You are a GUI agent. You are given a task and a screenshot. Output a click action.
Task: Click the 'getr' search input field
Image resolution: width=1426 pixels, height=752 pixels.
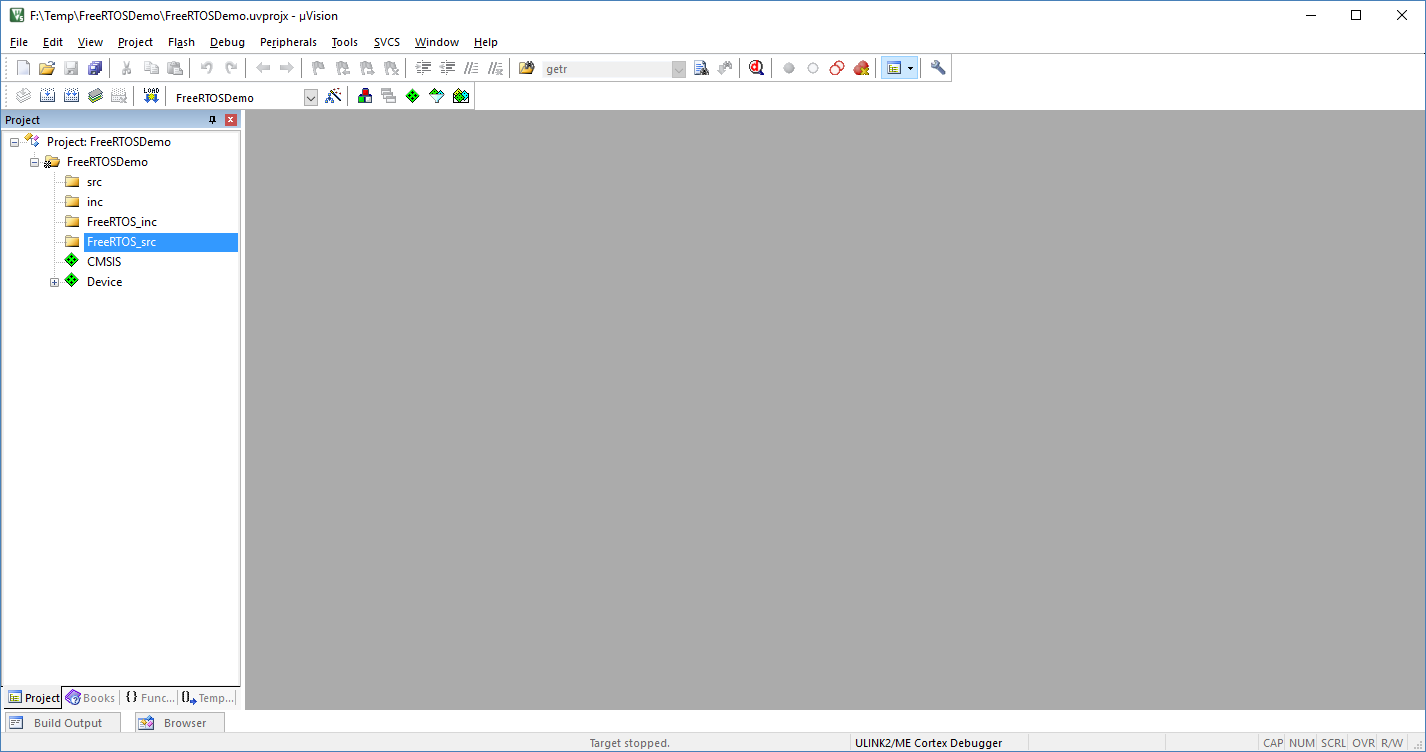click(607, 69)
